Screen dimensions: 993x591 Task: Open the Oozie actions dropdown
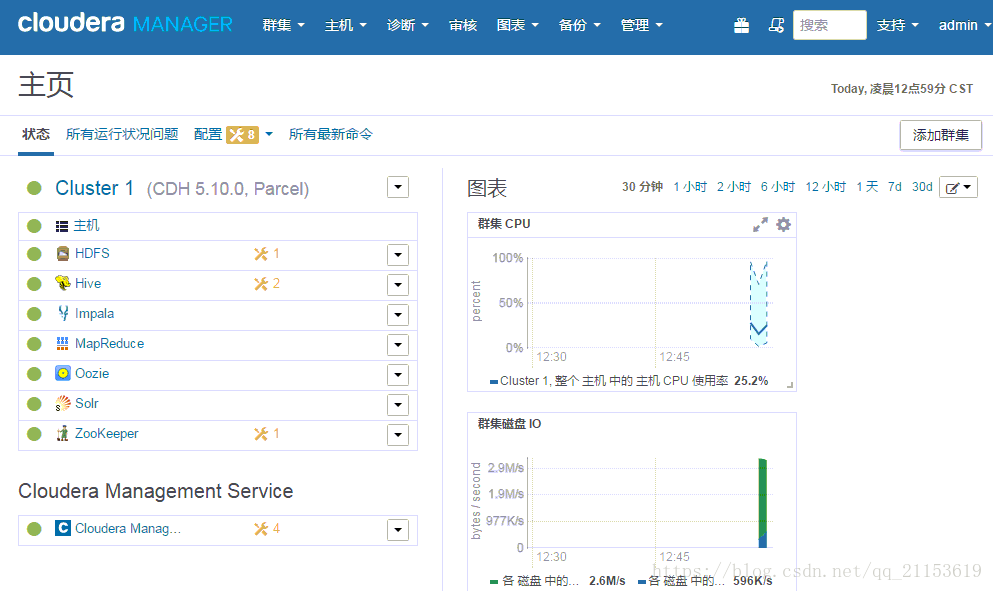point(398,374)
